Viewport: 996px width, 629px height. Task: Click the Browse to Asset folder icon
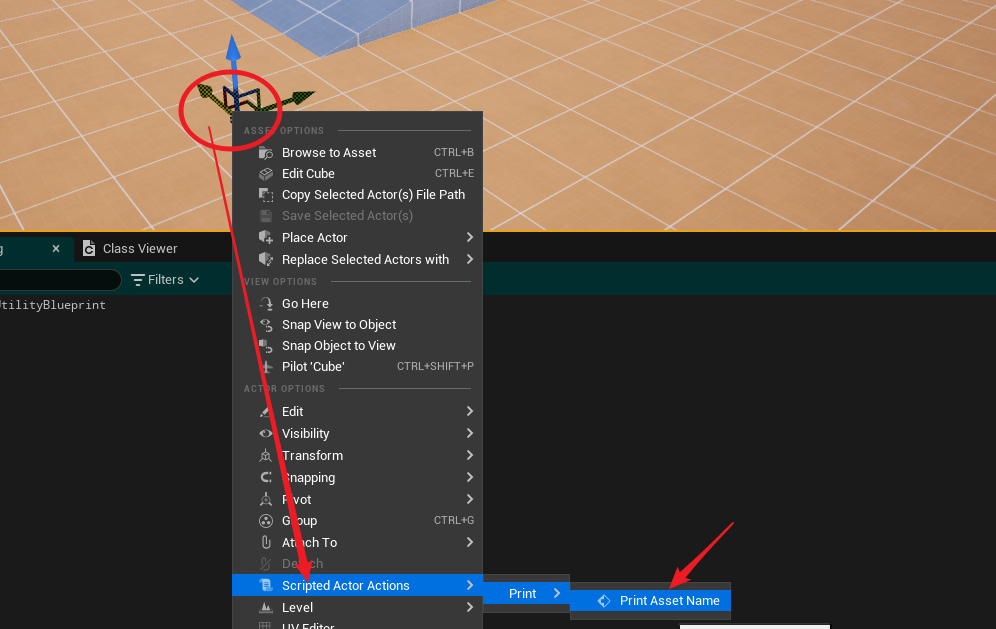point(267,152)
